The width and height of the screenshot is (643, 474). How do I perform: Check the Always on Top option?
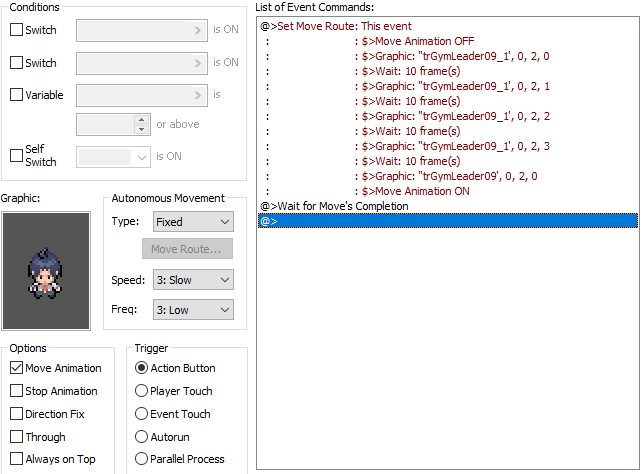tap(17, 460)
